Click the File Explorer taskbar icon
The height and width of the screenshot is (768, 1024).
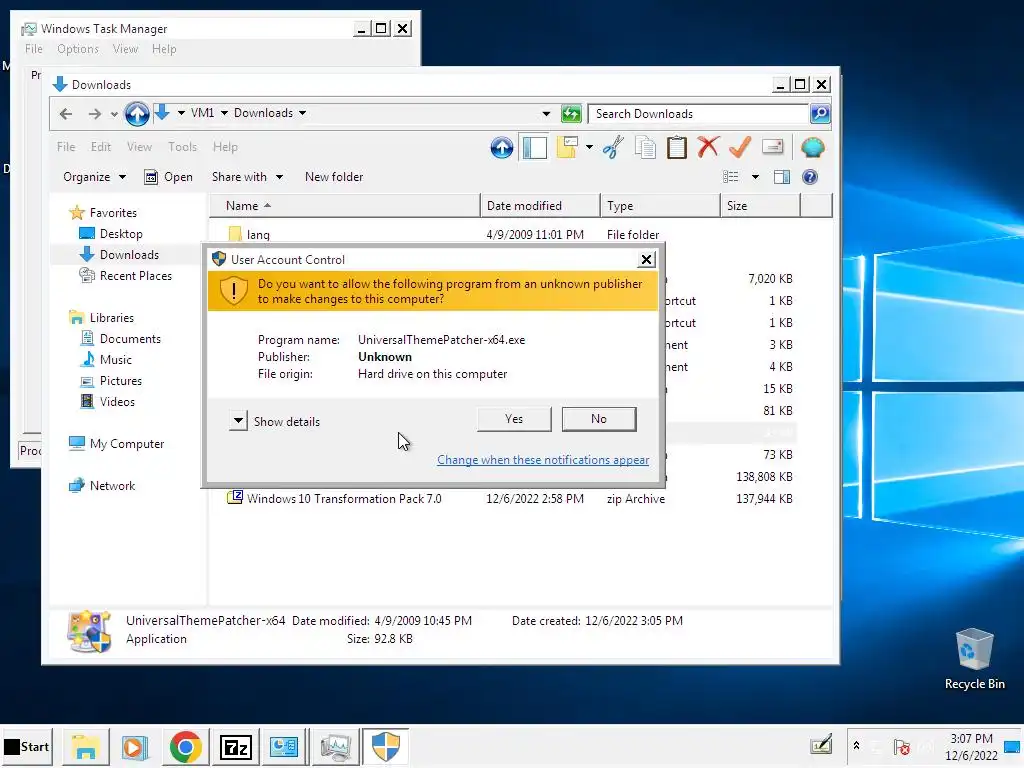(x=86, y=747)
